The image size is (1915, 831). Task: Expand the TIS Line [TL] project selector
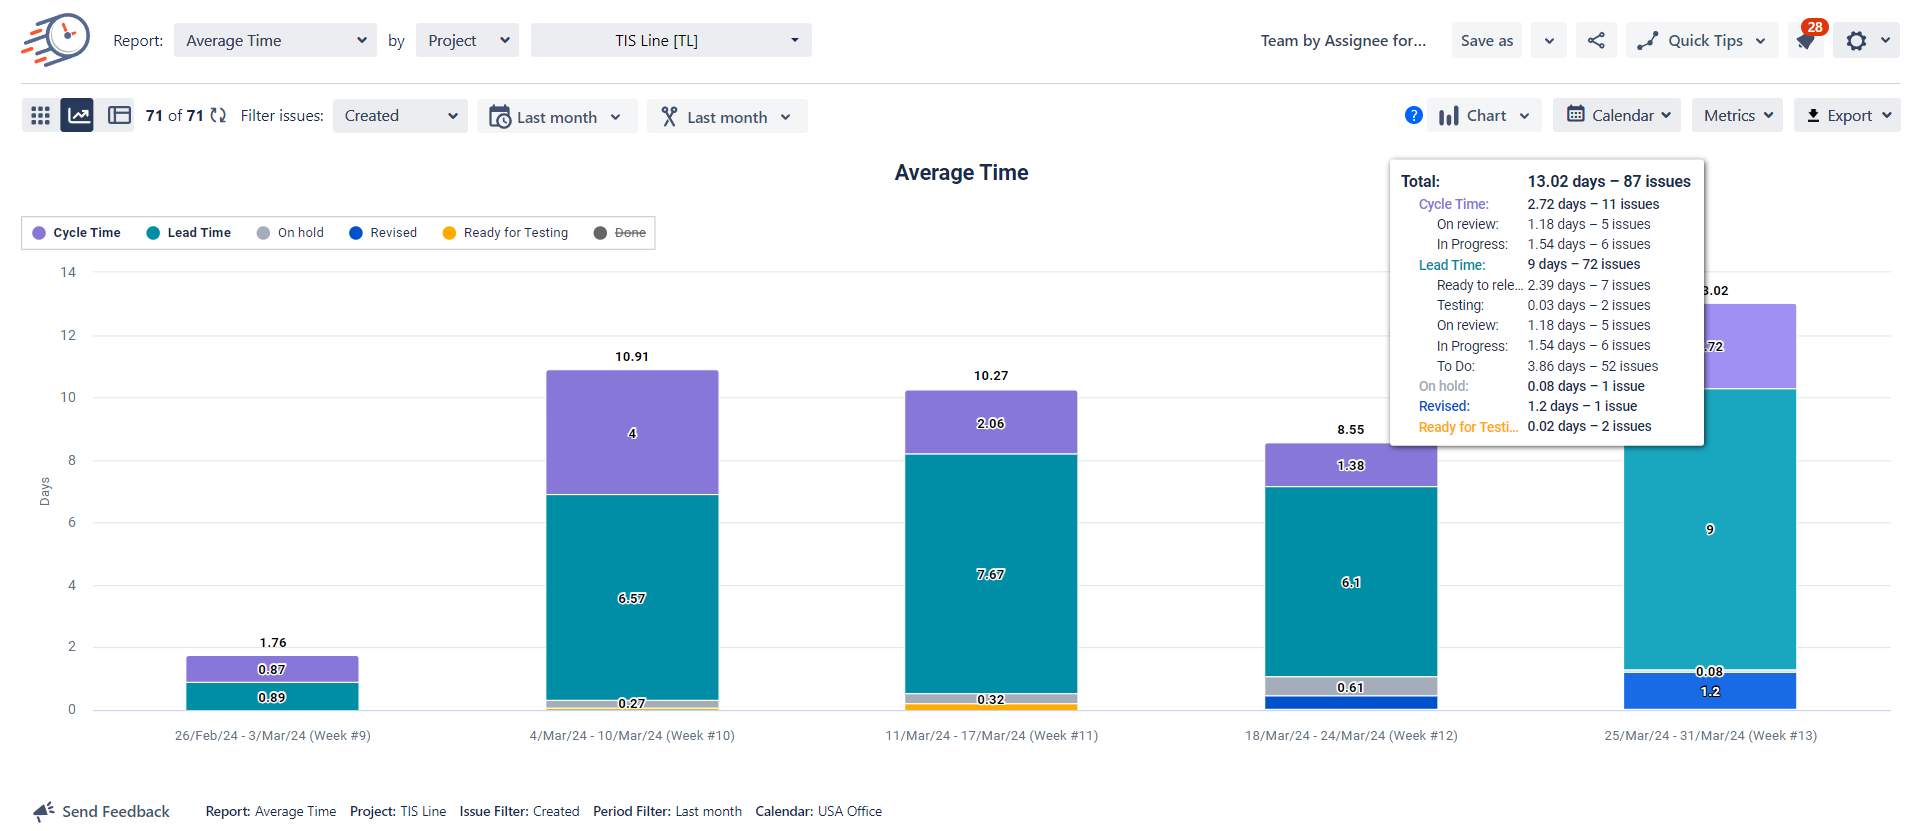pos(671,41)
